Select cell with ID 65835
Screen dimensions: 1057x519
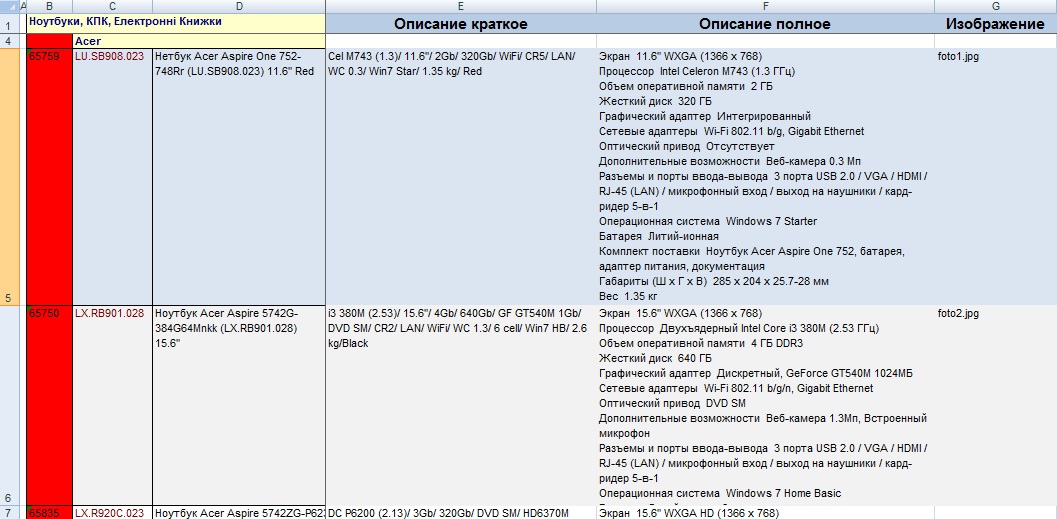(x=49, y=513)
